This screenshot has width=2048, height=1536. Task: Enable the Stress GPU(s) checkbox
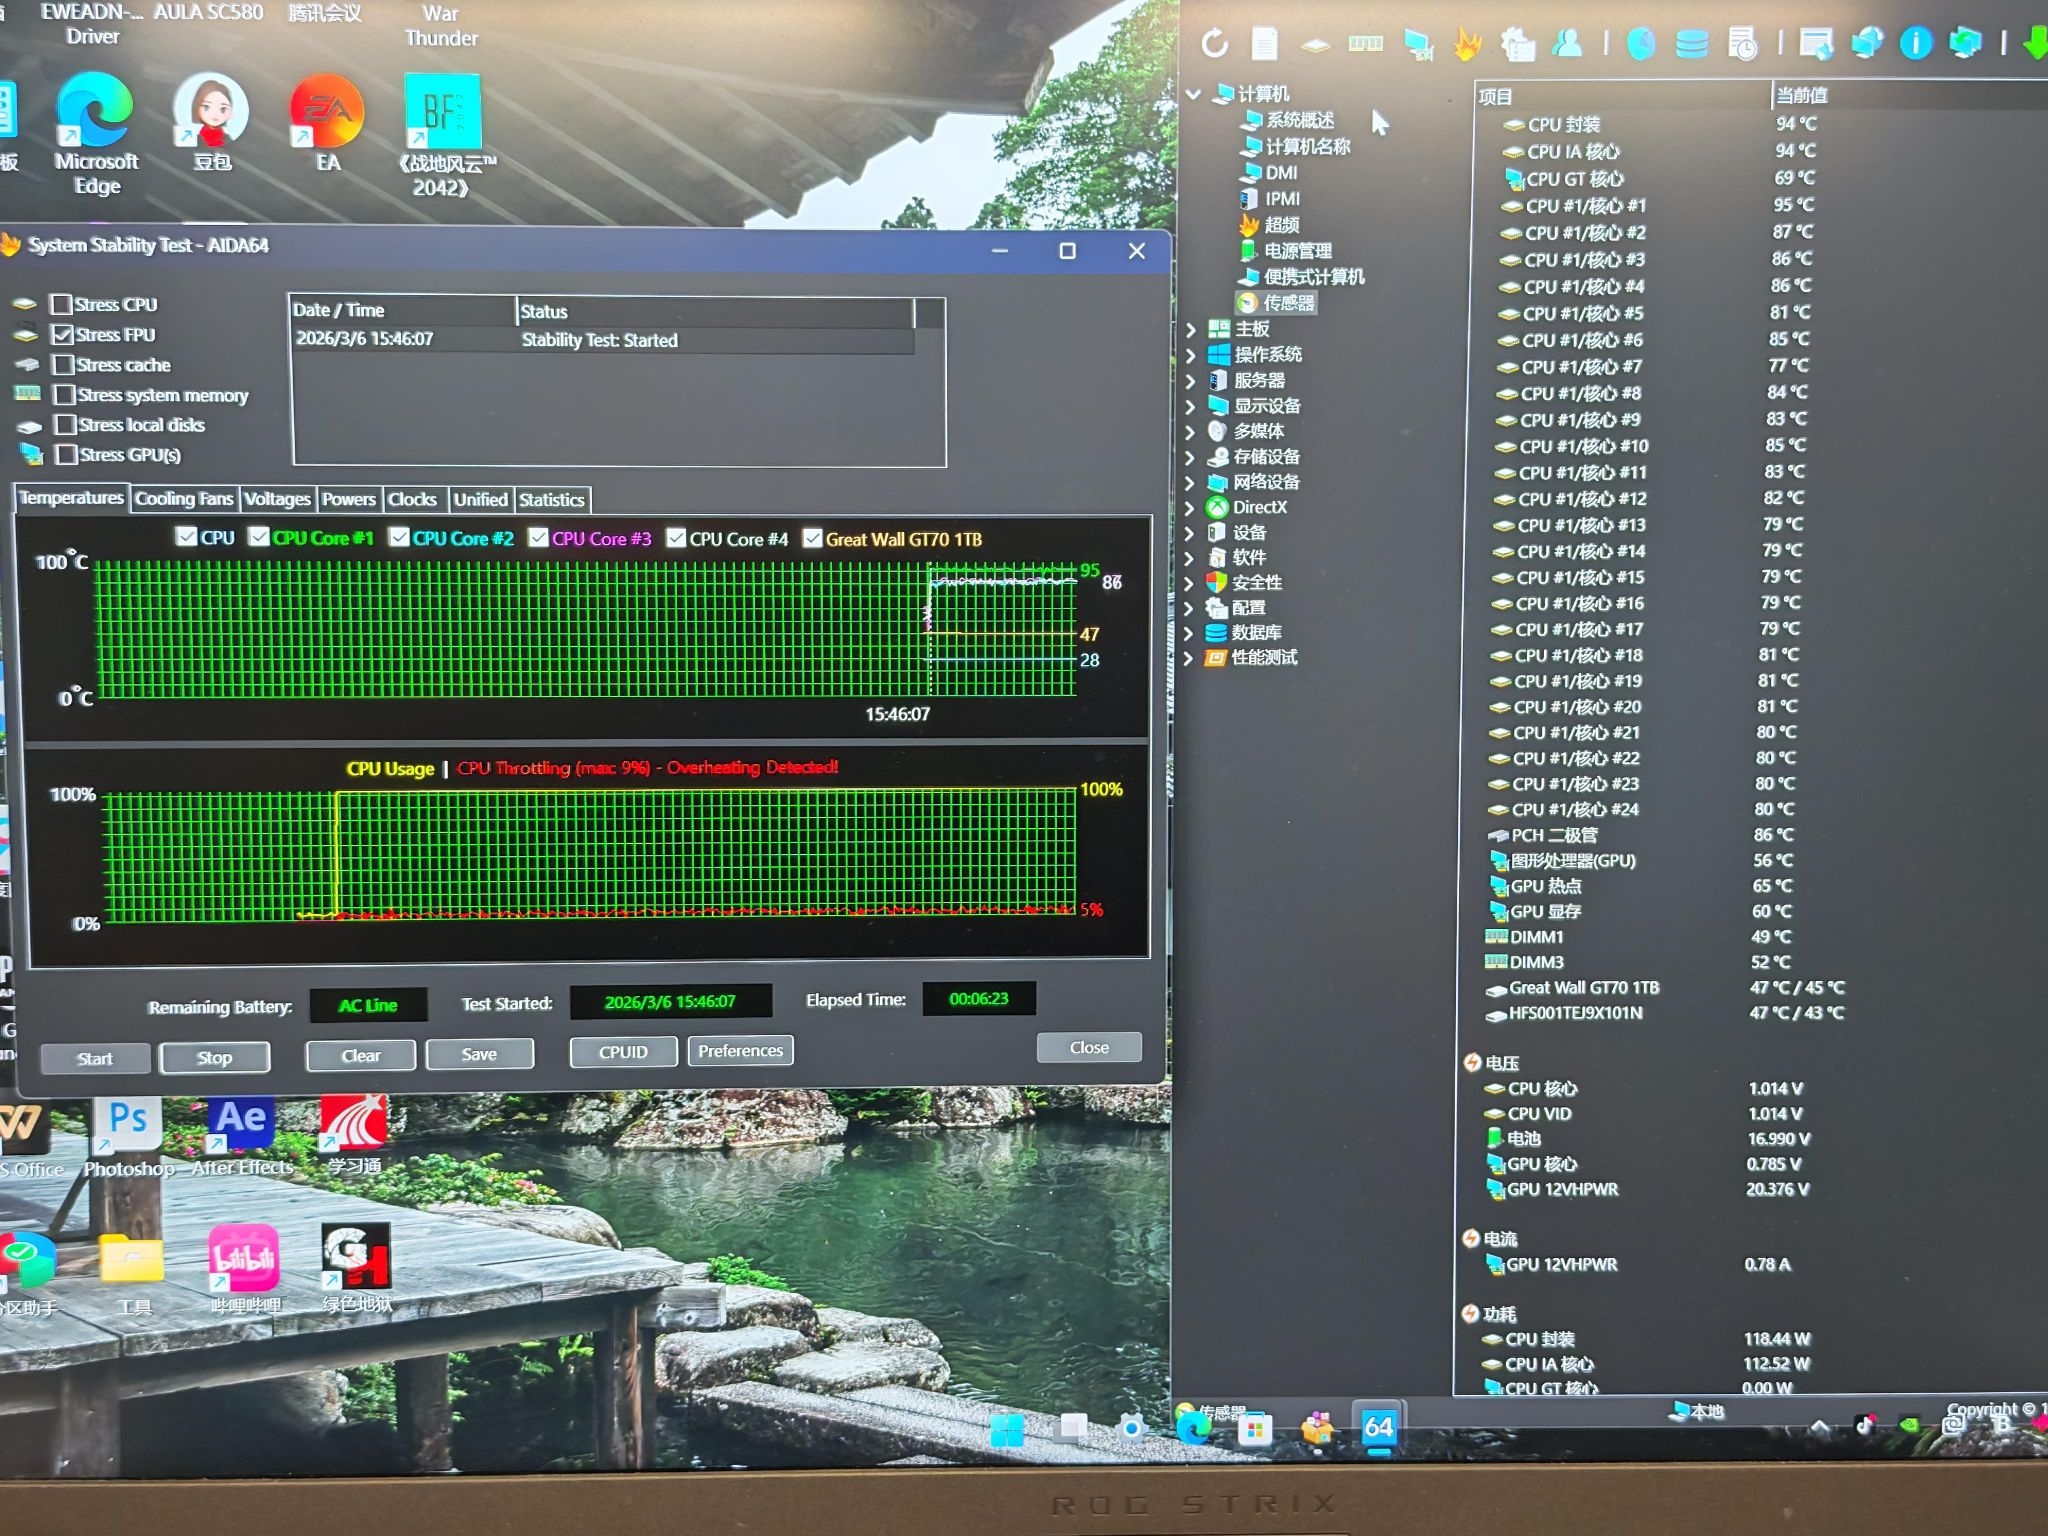click(67, 455)
